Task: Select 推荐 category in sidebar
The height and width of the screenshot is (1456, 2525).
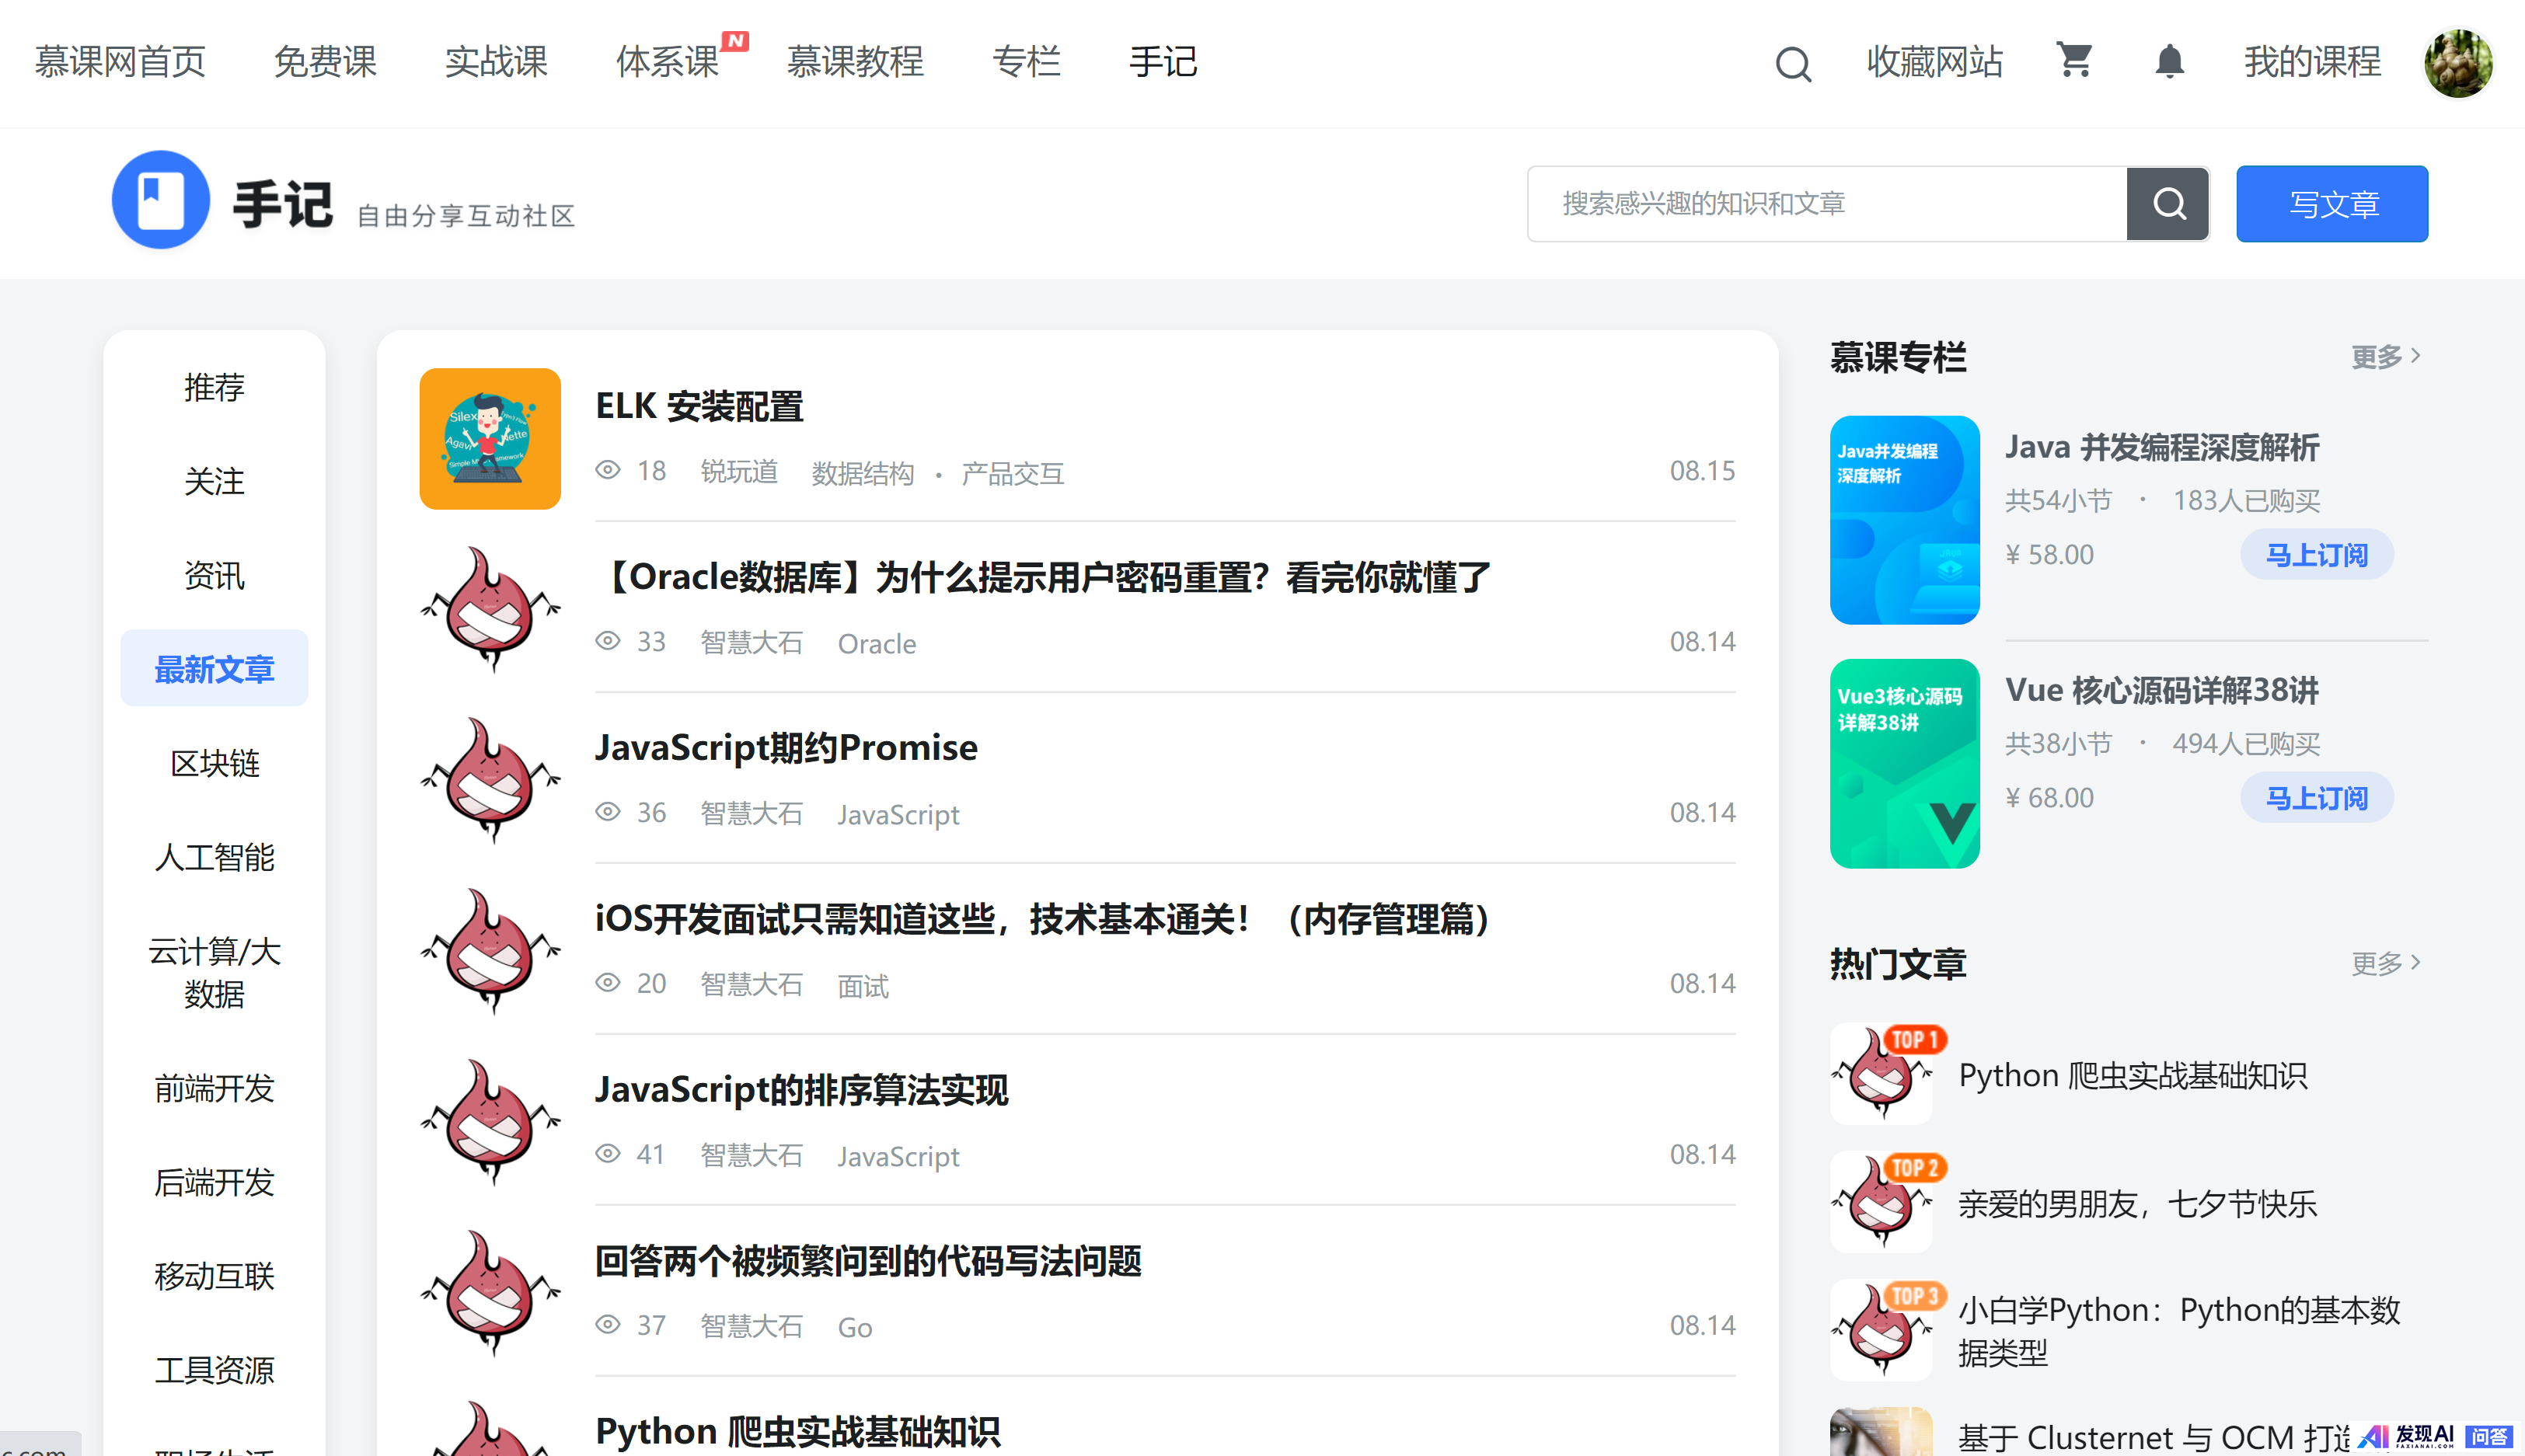Action: click(x=214, y=387)
